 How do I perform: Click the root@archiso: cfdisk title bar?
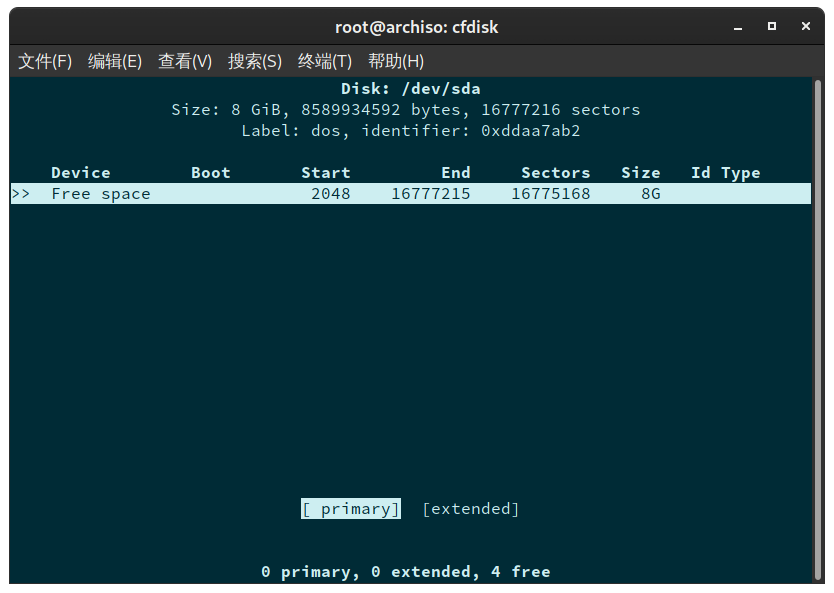[x=416, y=27]
